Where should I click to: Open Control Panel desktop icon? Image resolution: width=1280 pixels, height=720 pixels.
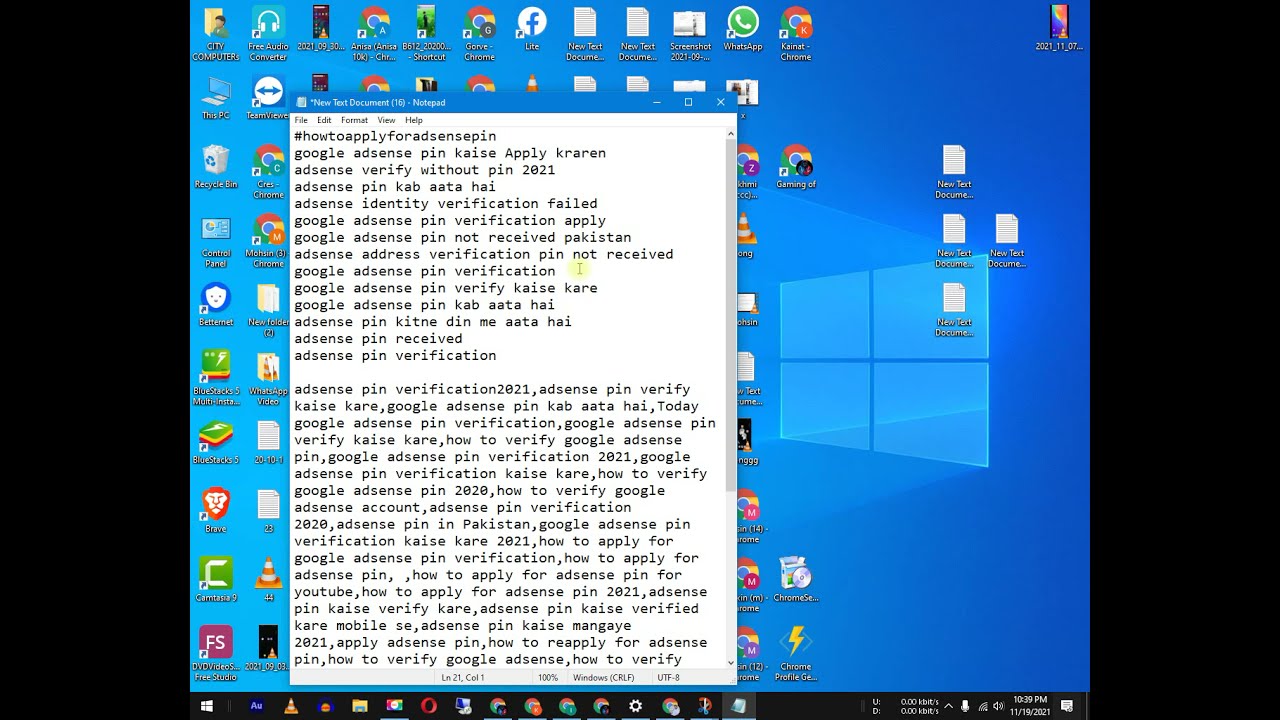[215, 242]
